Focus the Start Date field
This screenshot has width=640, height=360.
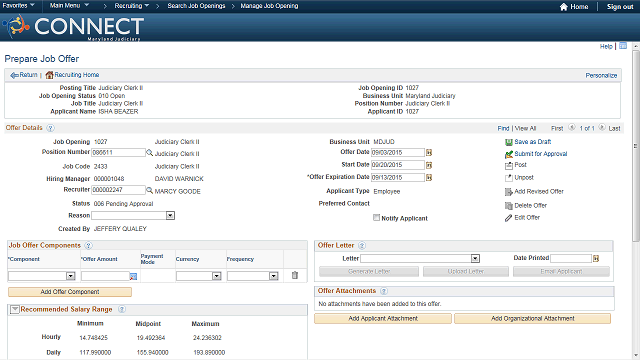point(398,165)
